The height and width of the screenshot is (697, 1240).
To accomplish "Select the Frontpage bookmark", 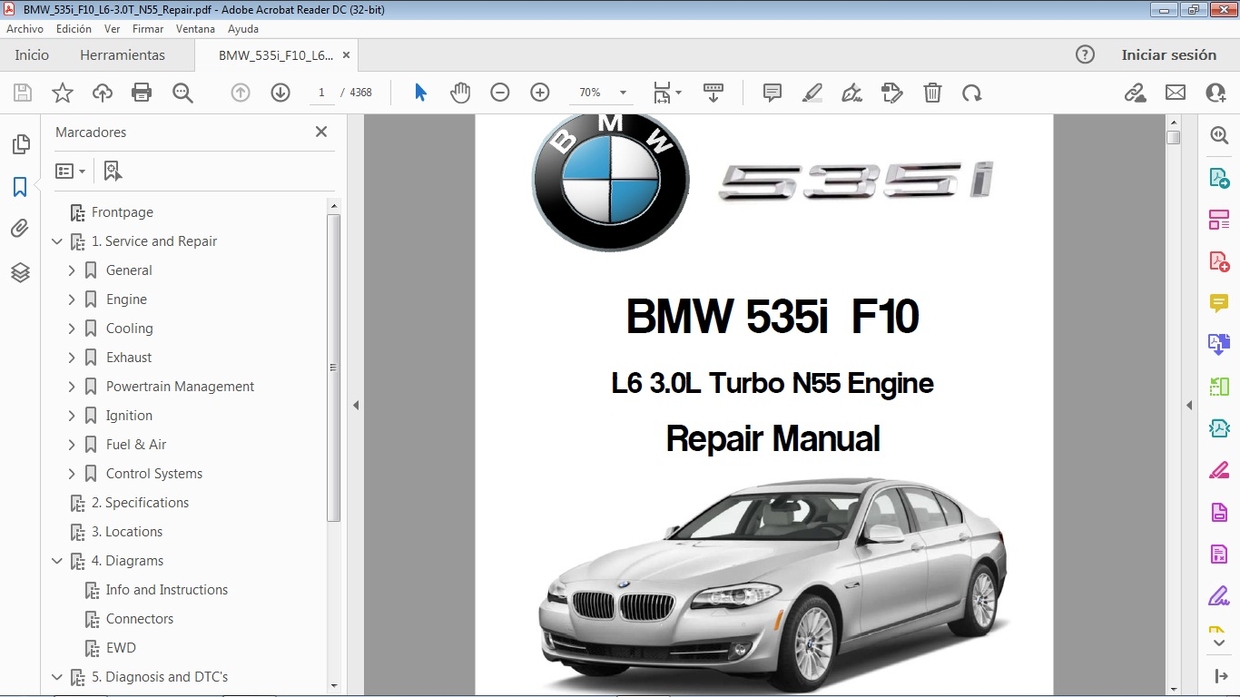I will pos(122,212).
